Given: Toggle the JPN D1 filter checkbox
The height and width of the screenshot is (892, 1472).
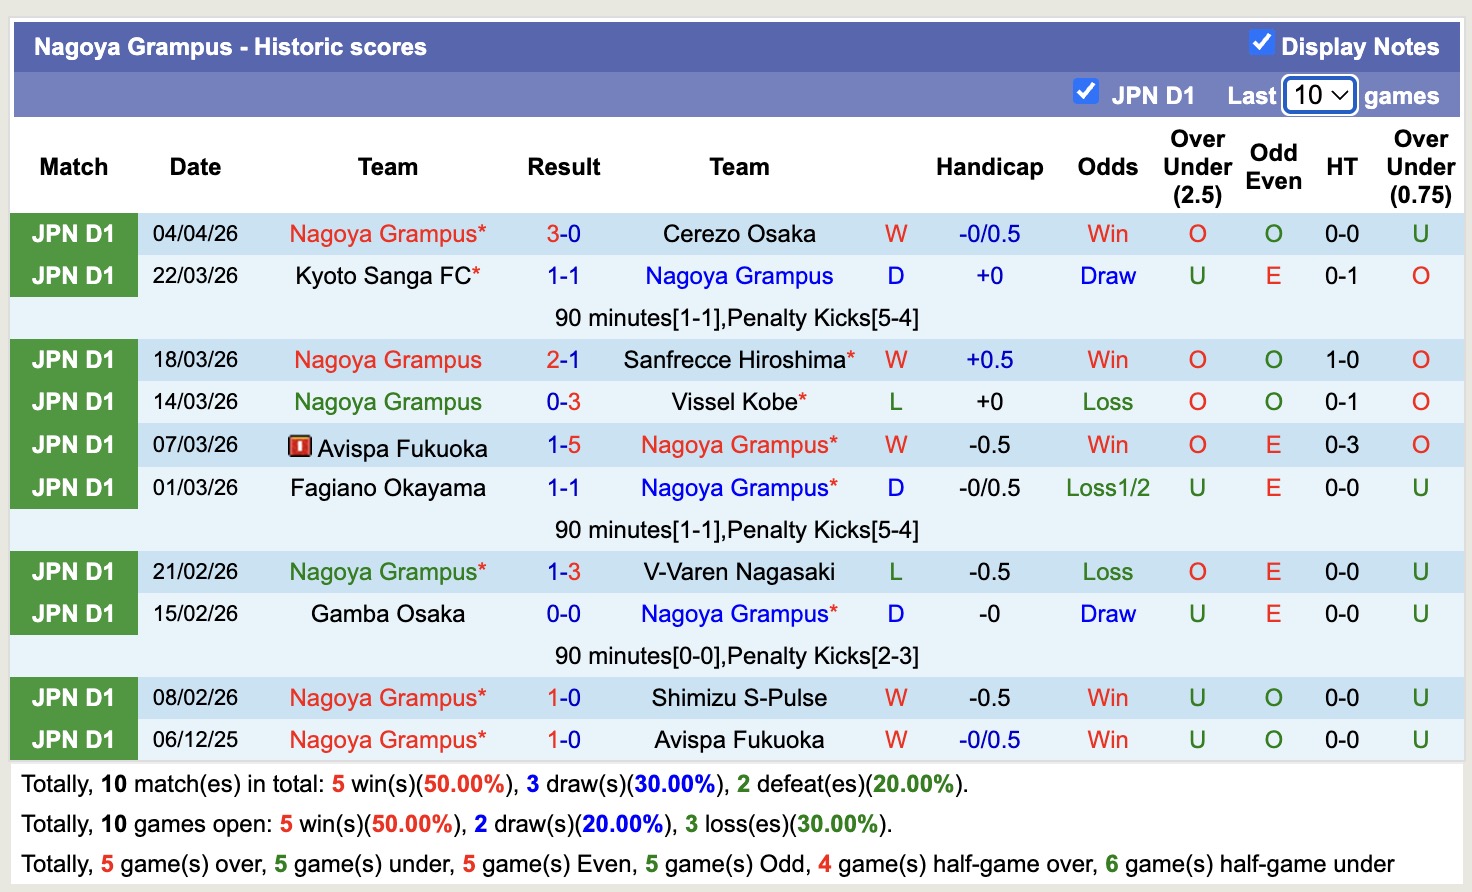Looking at the screenshot, I should tap(1085, 91).
